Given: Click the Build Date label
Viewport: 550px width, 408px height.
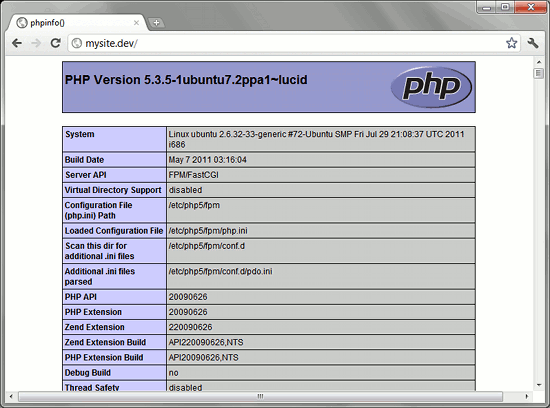Looking at the screenshot, I should pyautogui.click(x=84, y=160).
